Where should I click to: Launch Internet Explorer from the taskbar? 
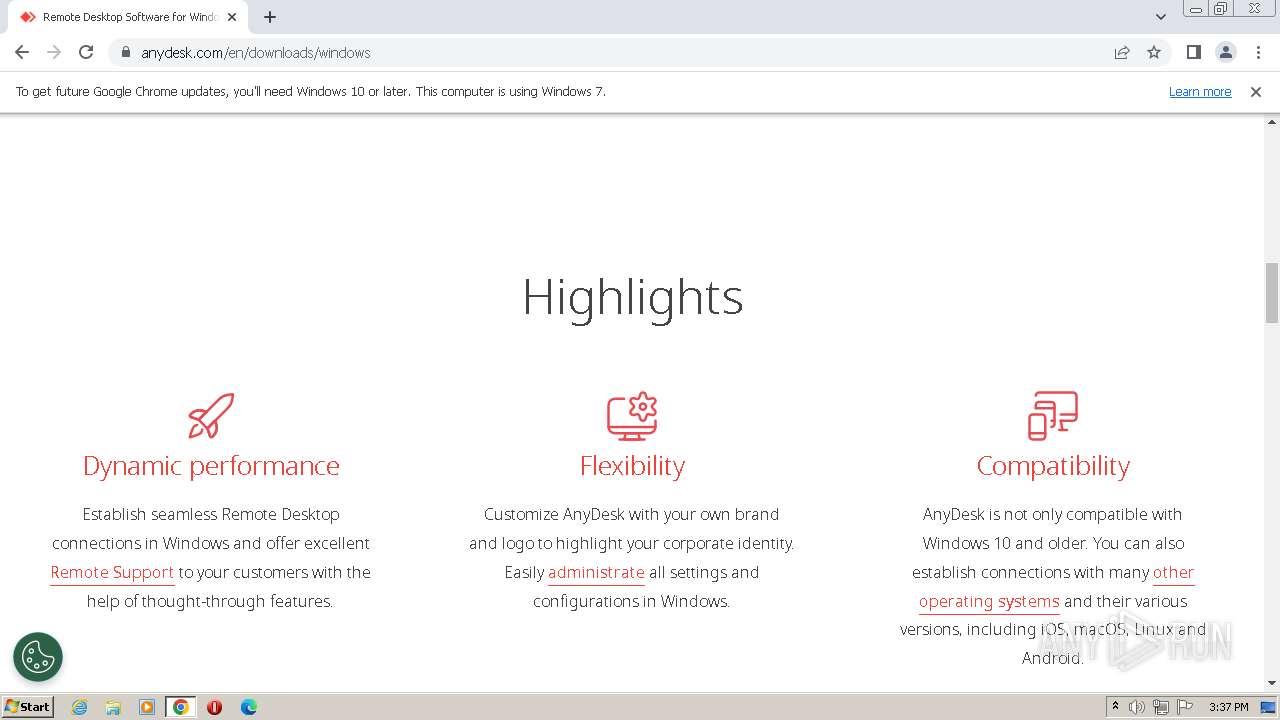(x=79, y=707)
